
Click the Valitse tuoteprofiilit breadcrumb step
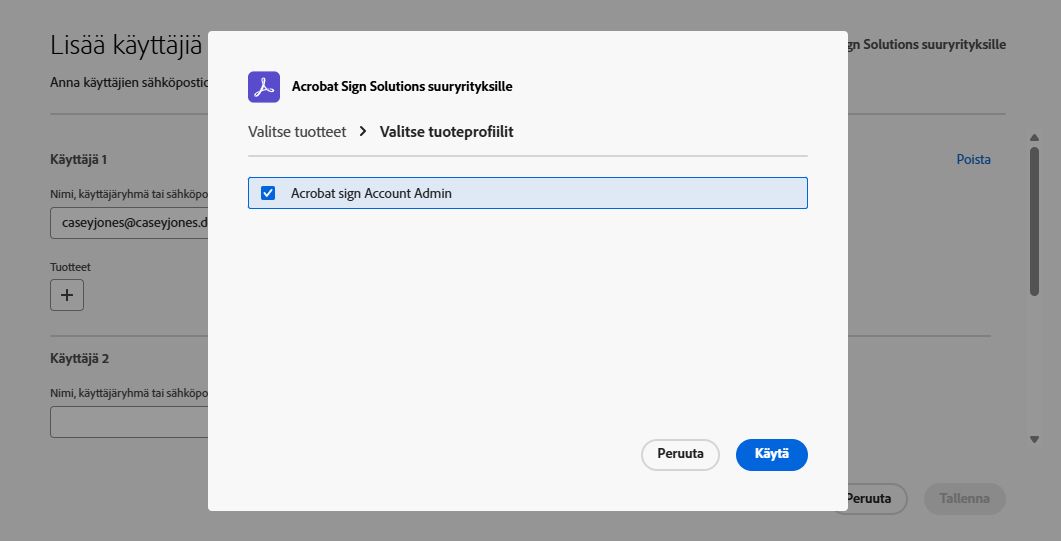[x=447, y=131]
